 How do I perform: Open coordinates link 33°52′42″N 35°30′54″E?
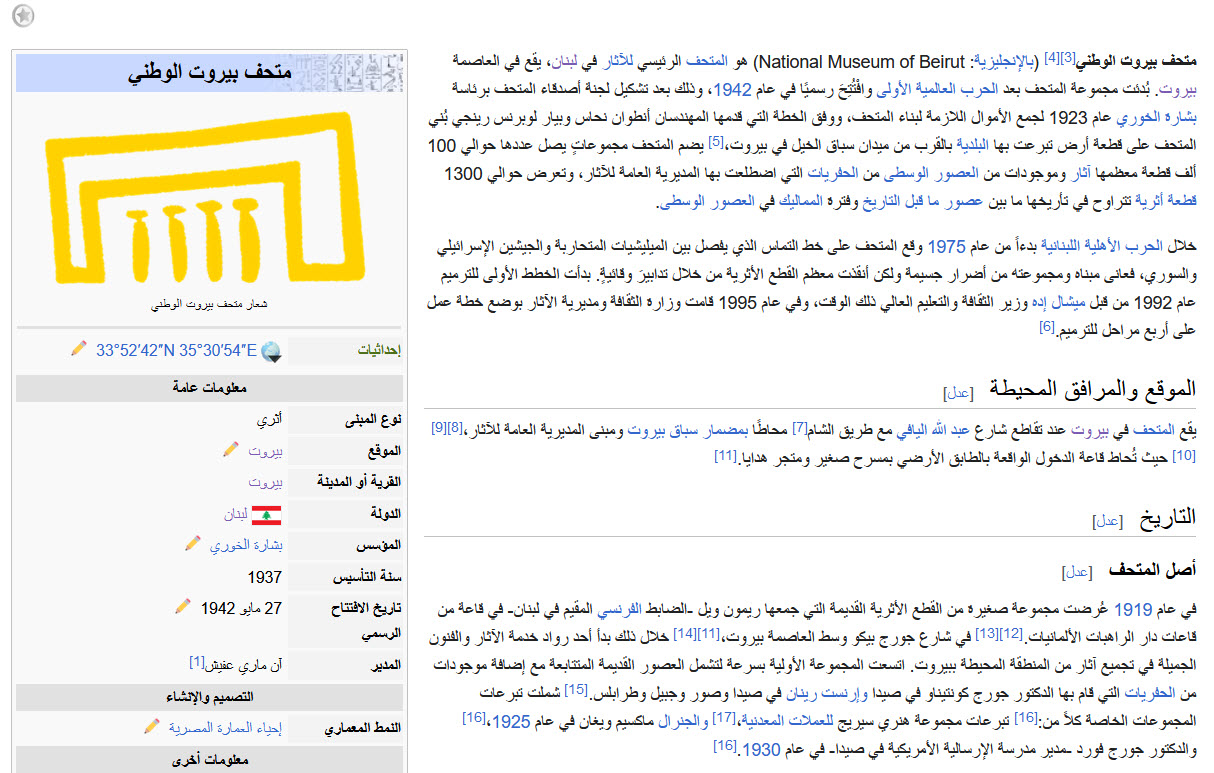176,351
